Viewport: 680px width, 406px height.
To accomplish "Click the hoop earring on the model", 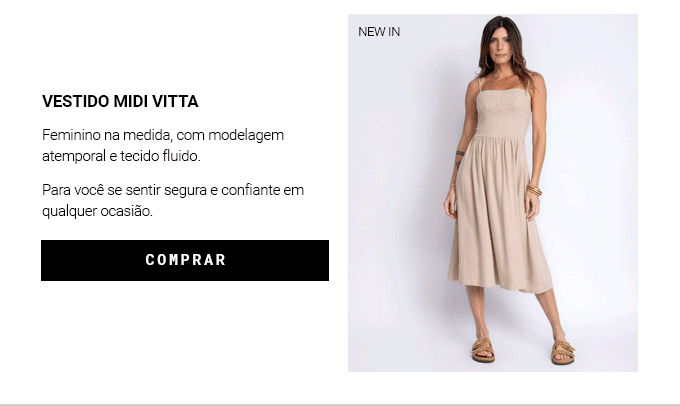I will pos(489,62).
